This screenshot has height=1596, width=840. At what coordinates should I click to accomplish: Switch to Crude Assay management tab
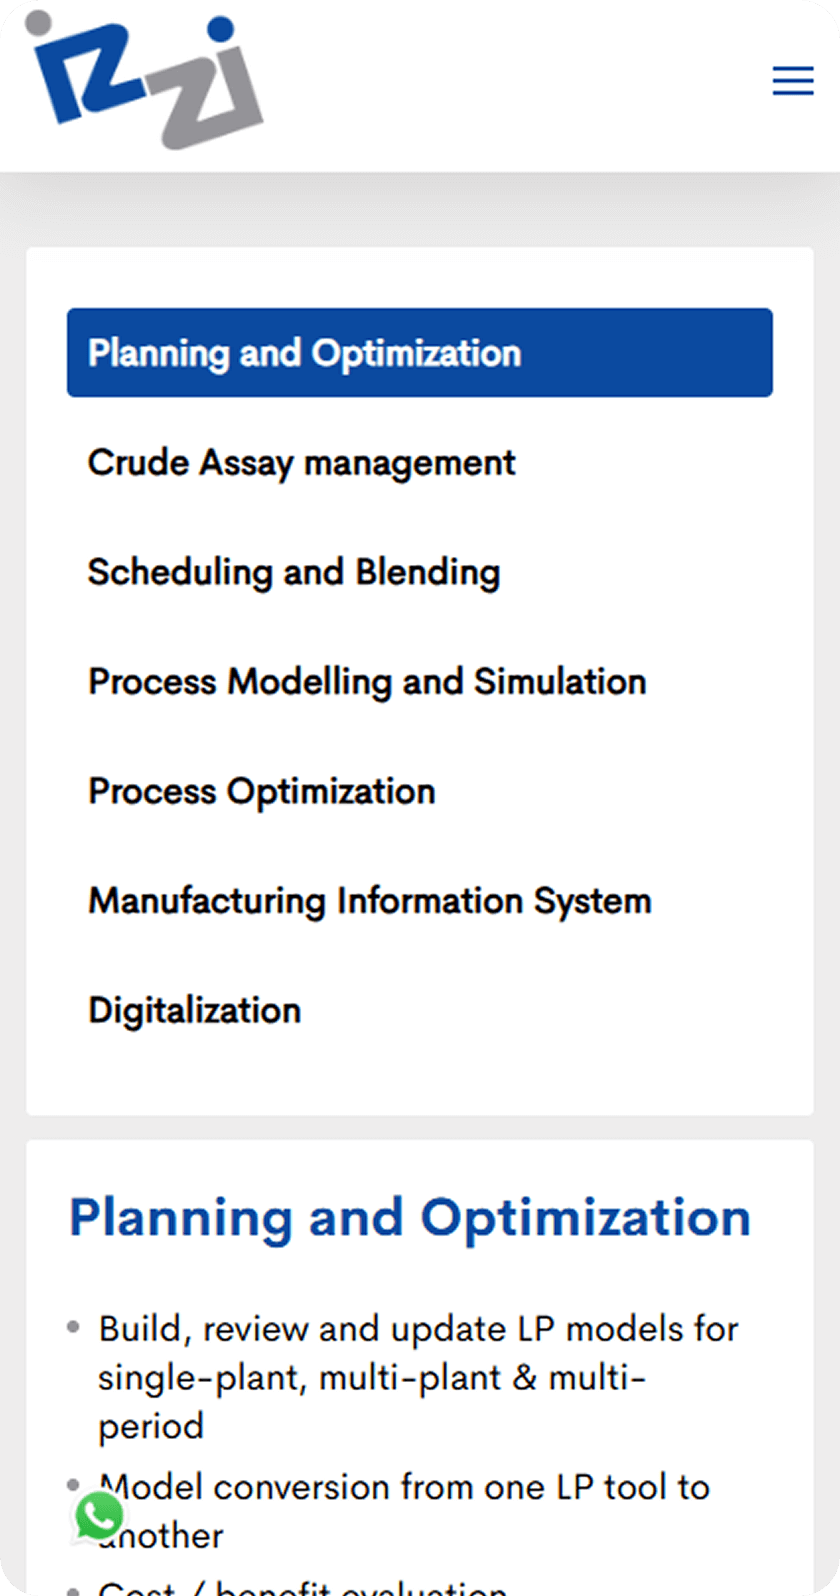point(302,463)
